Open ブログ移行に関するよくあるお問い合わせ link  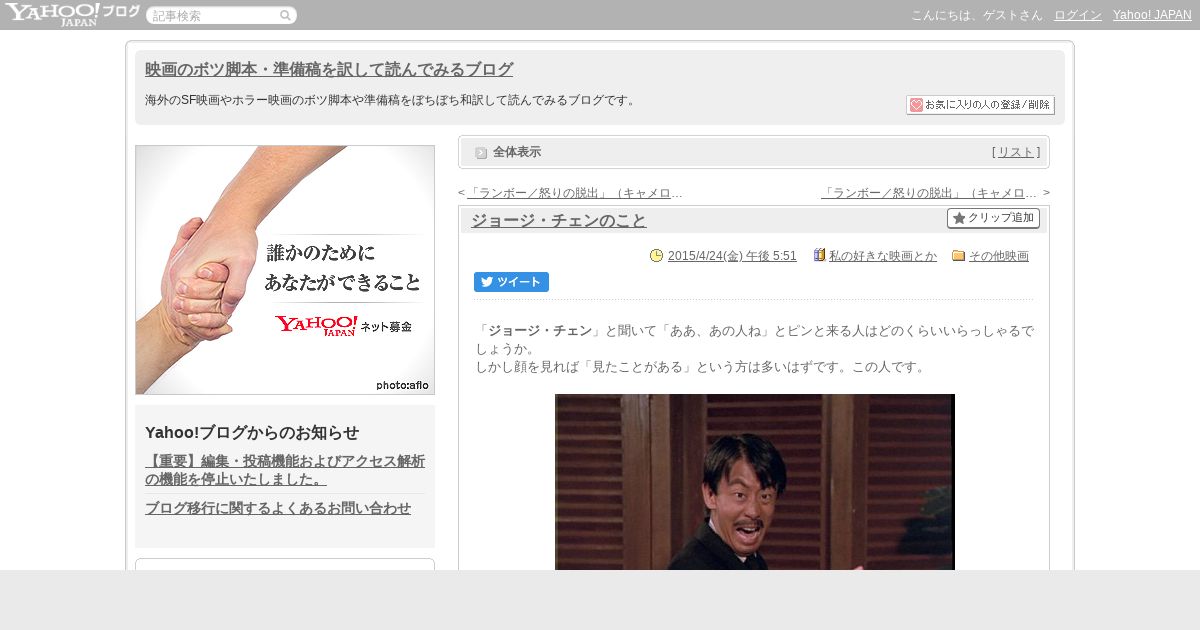pyautogui.click(x=278, y=508)
